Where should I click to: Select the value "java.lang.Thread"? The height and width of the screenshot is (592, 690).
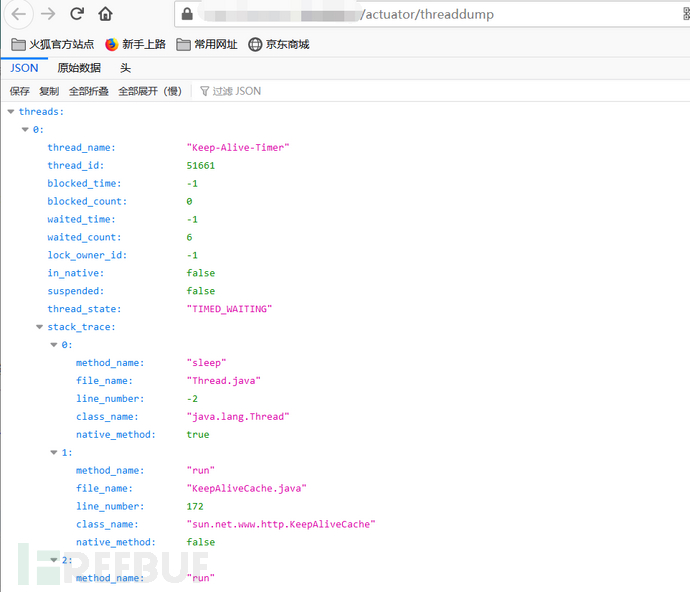[238, 417]
